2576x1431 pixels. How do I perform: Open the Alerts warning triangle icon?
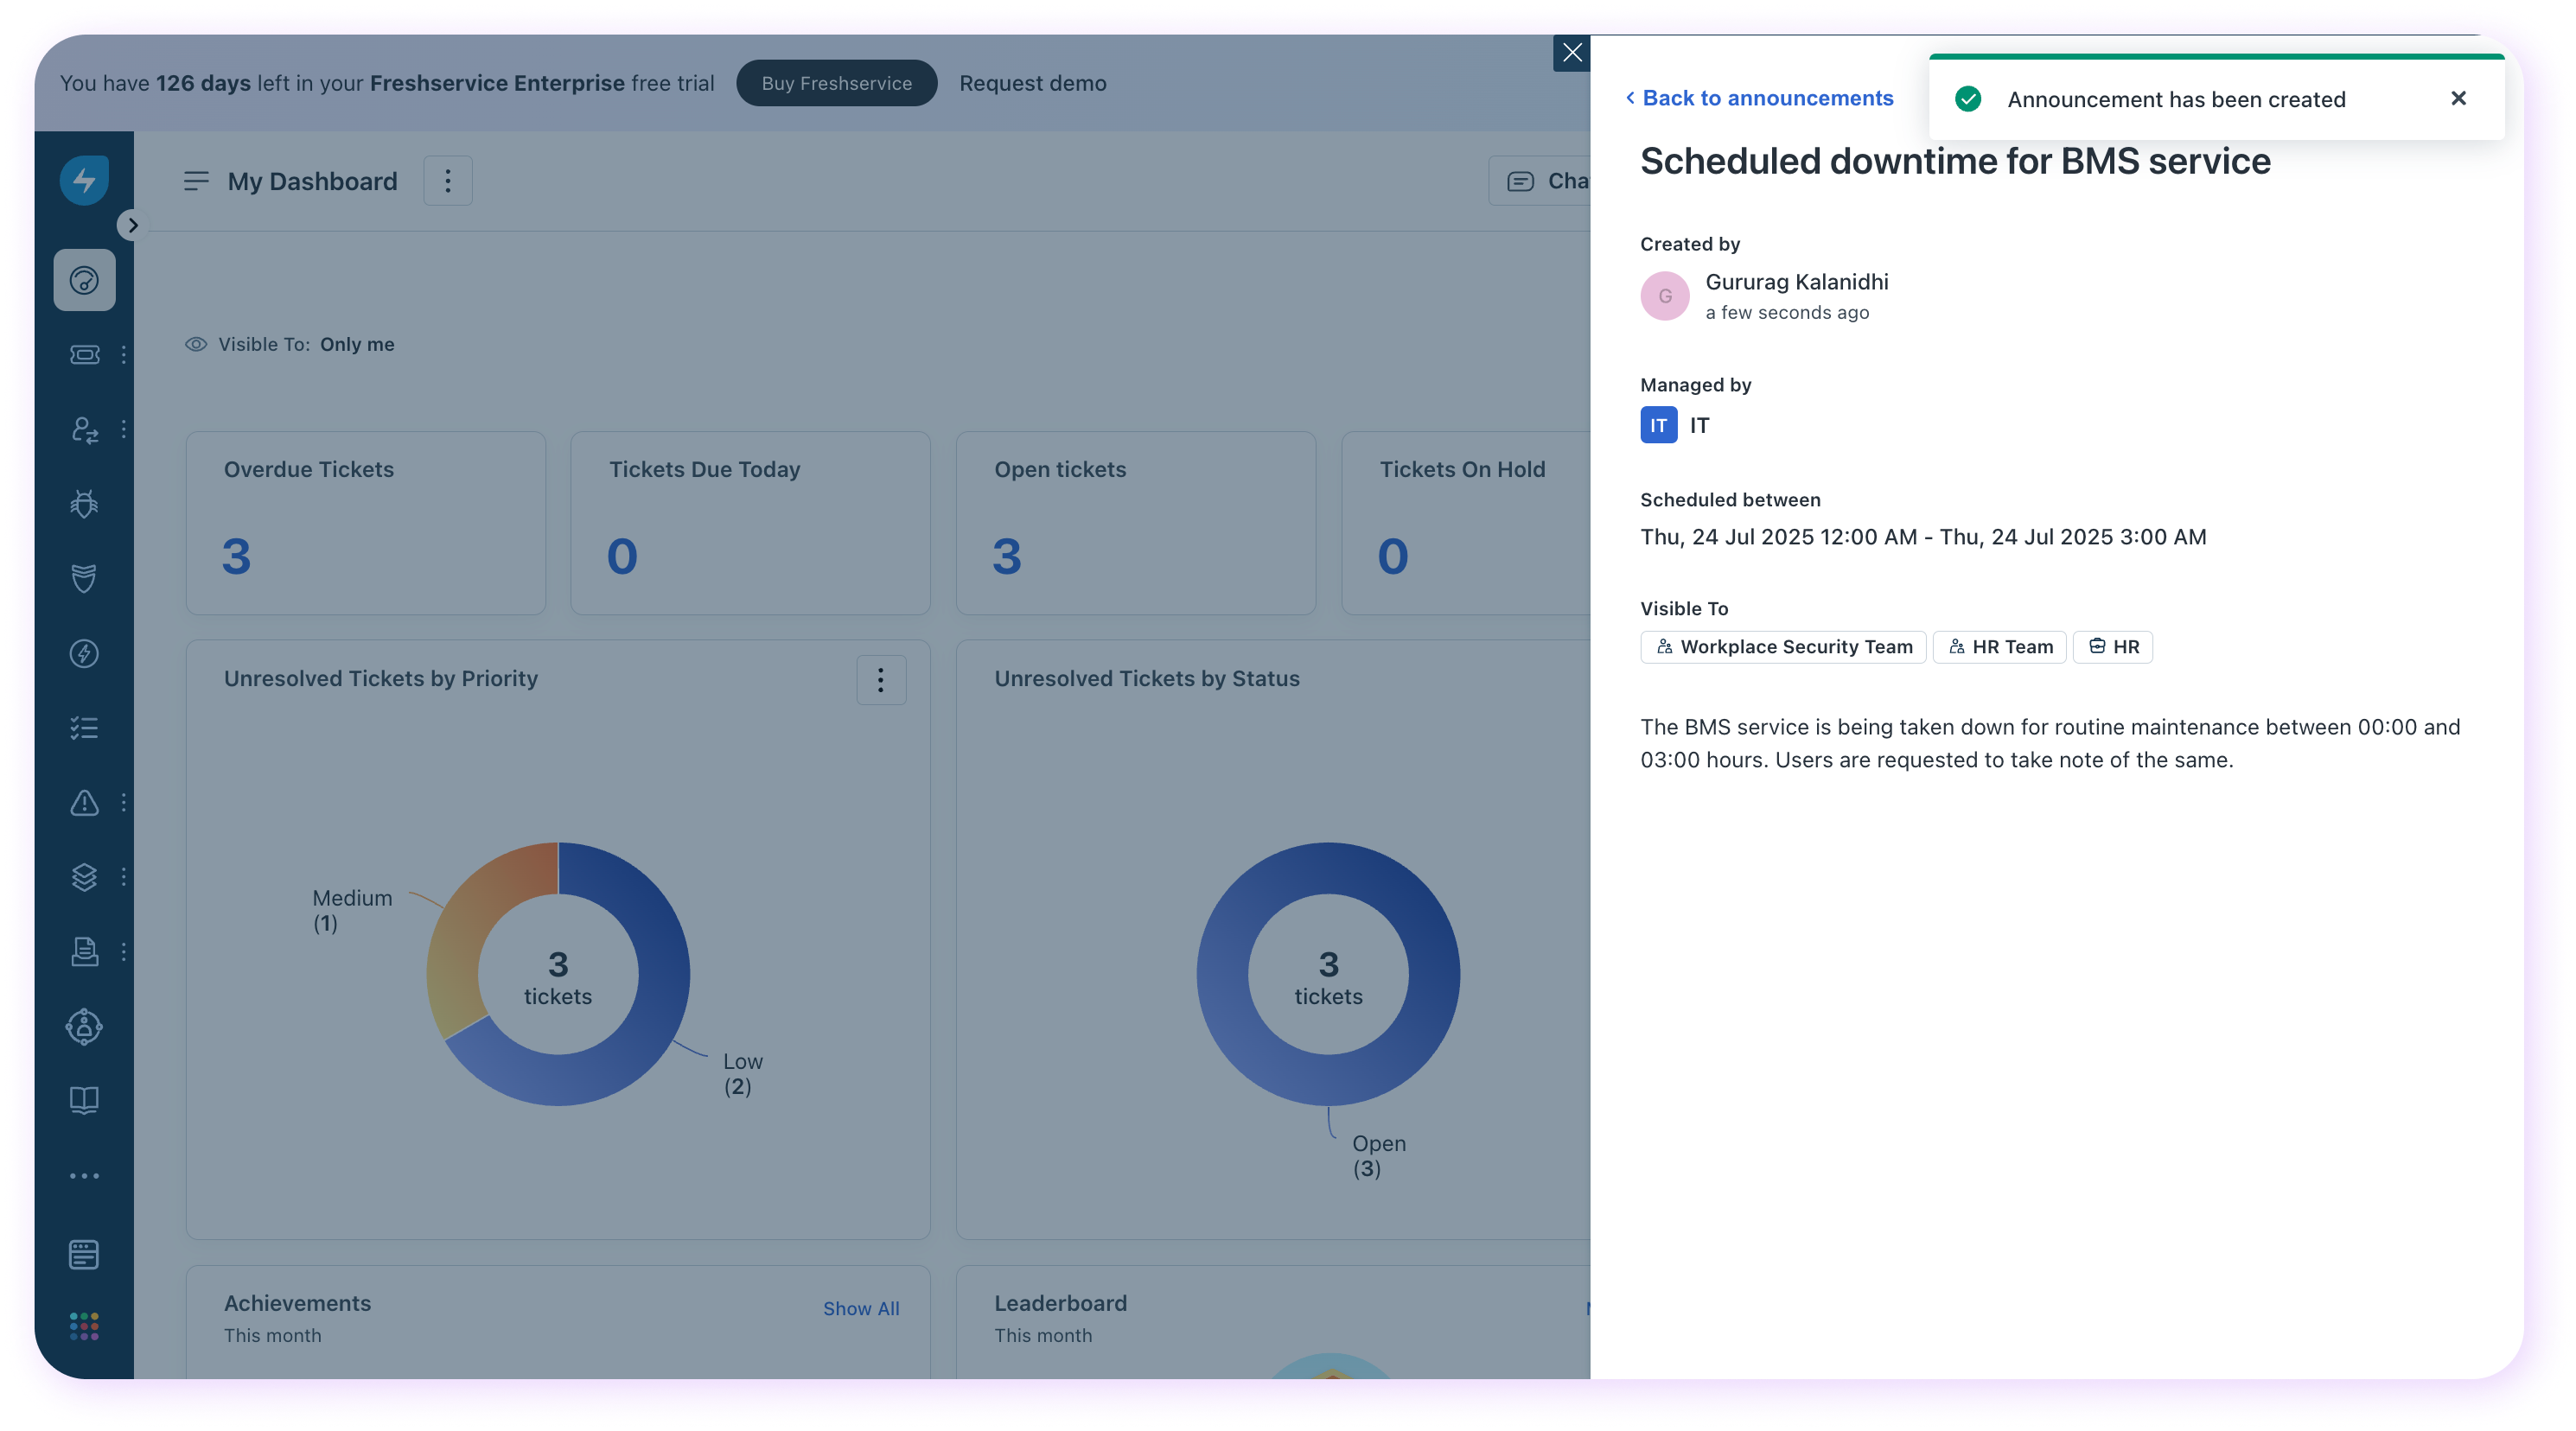point(84,803)
